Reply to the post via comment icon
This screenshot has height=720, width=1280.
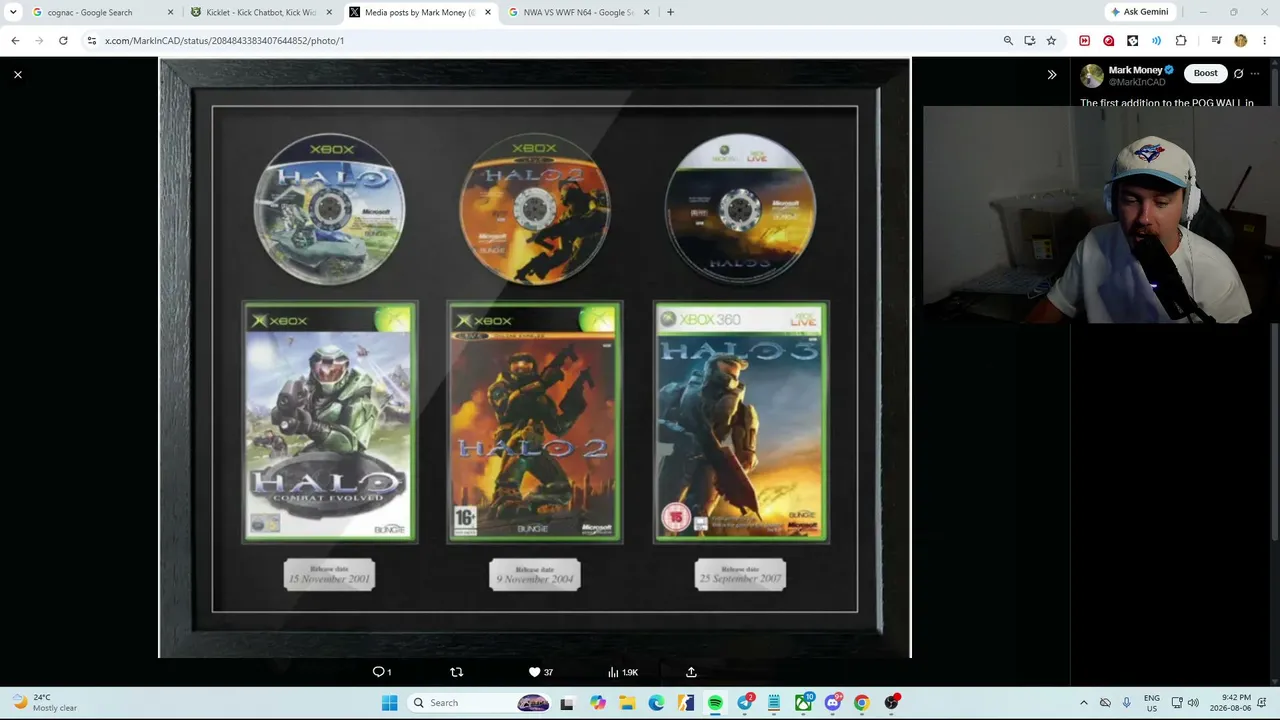coord(381,672)
